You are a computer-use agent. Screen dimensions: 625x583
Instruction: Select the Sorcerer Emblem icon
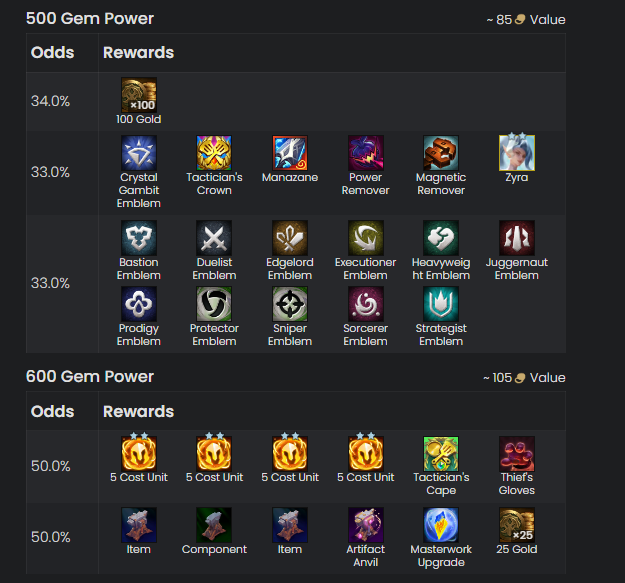366,304
